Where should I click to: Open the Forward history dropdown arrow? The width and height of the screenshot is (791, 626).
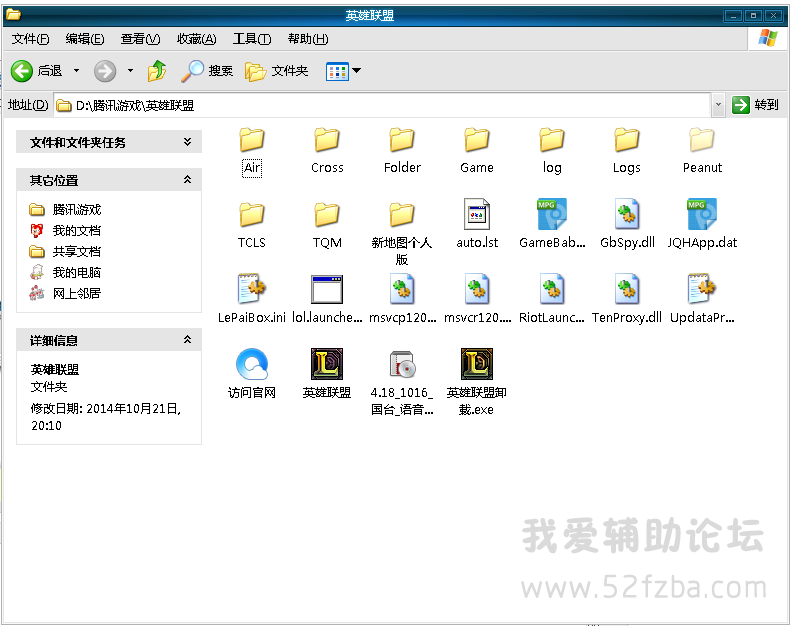click(x=130, y=71)
